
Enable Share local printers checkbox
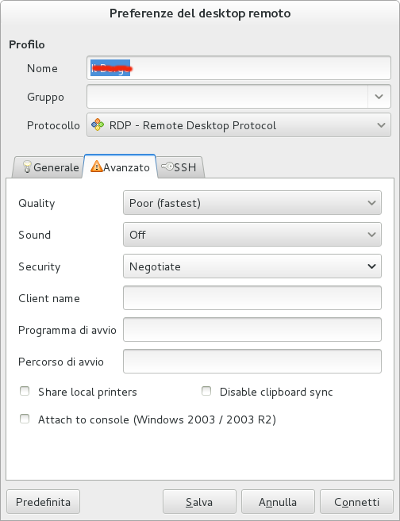[25, 391]
